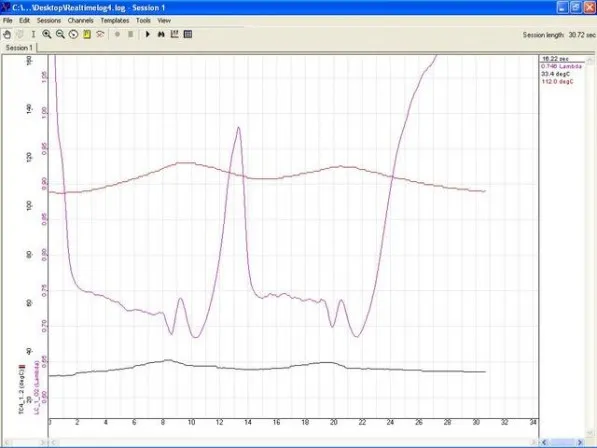Open the chart view icon
597x448 pixels.
(x=174, y=35)
